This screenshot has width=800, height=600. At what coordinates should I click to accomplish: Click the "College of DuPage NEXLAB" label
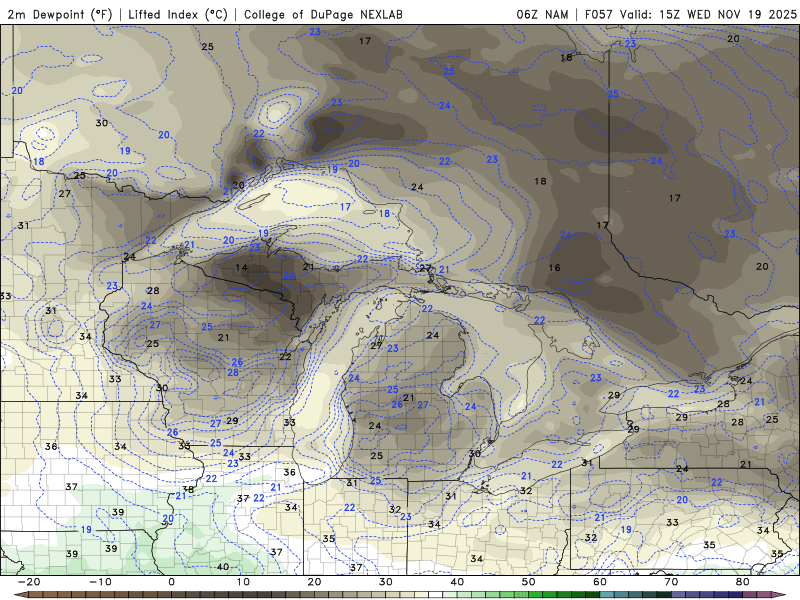(x=323, y=14)
